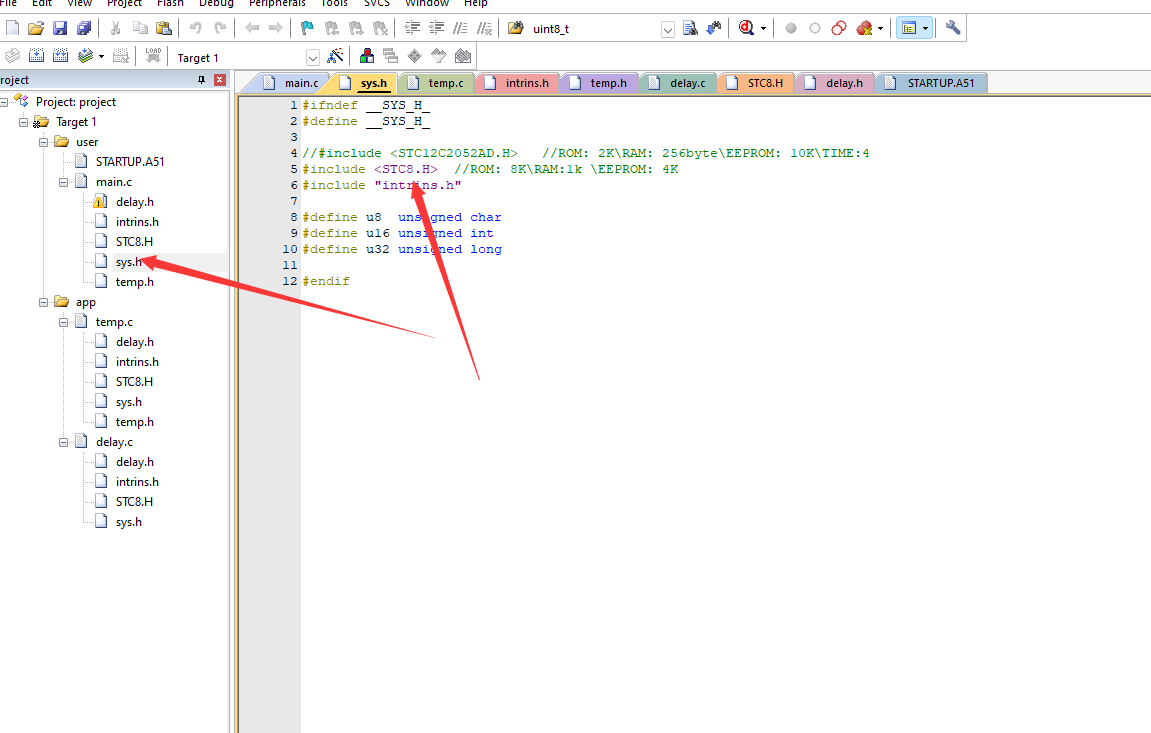Viewport: 1151px width, 733px height.
Task: Cut the selection using the scissors icon
Action: point(115,28)
